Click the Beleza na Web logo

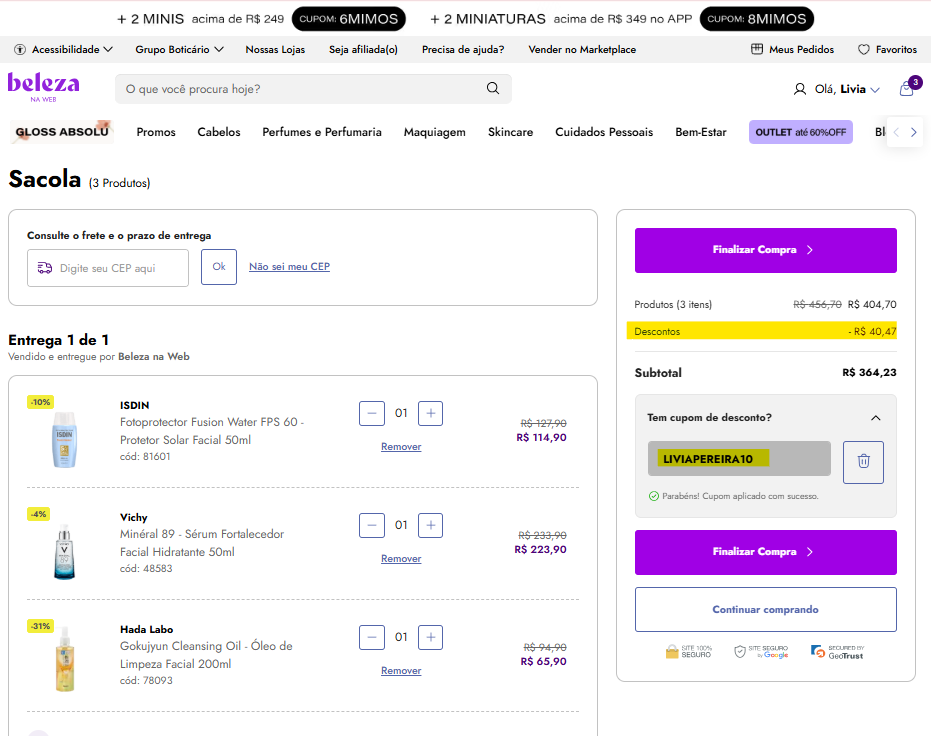(x=43, y=87)
